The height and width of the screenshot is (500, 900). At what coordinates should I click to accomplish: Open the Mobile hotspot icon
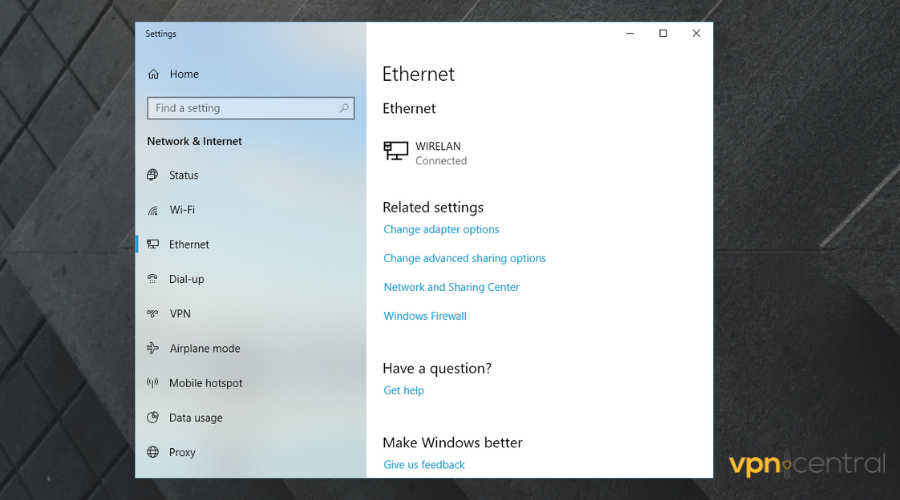153,383
